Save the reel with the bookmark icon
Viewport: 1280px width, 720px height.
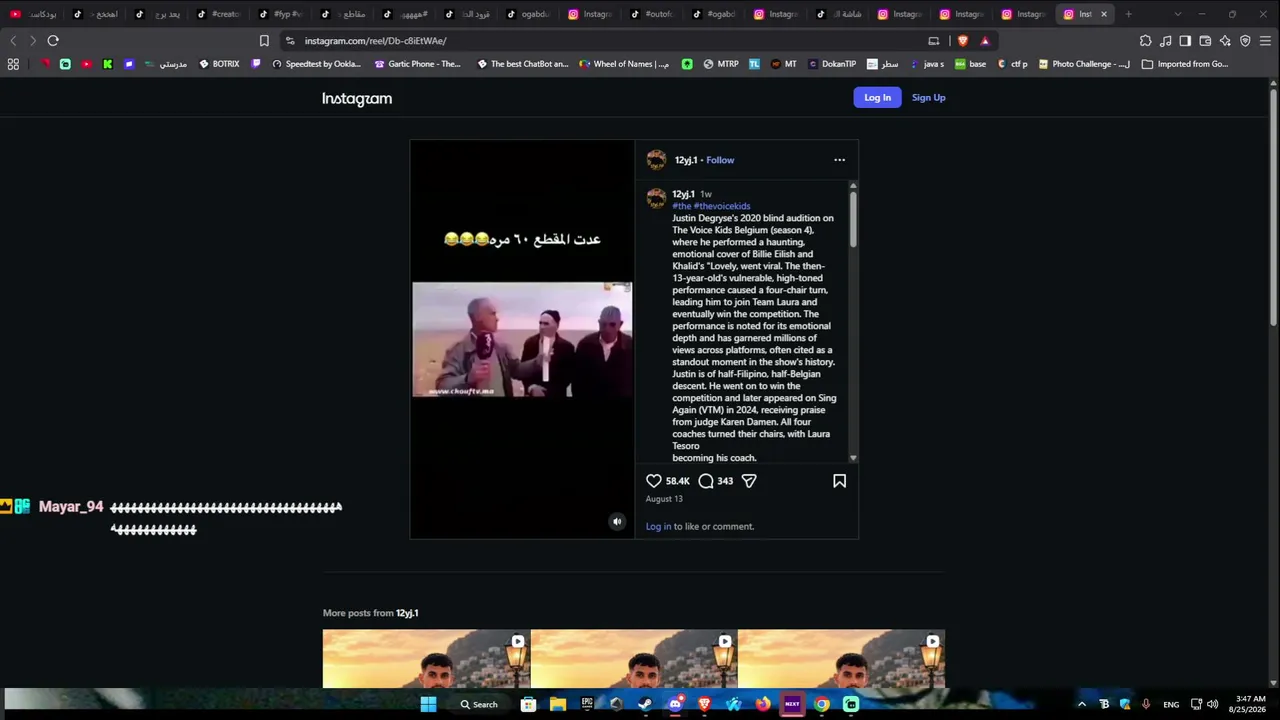[840, 481]
